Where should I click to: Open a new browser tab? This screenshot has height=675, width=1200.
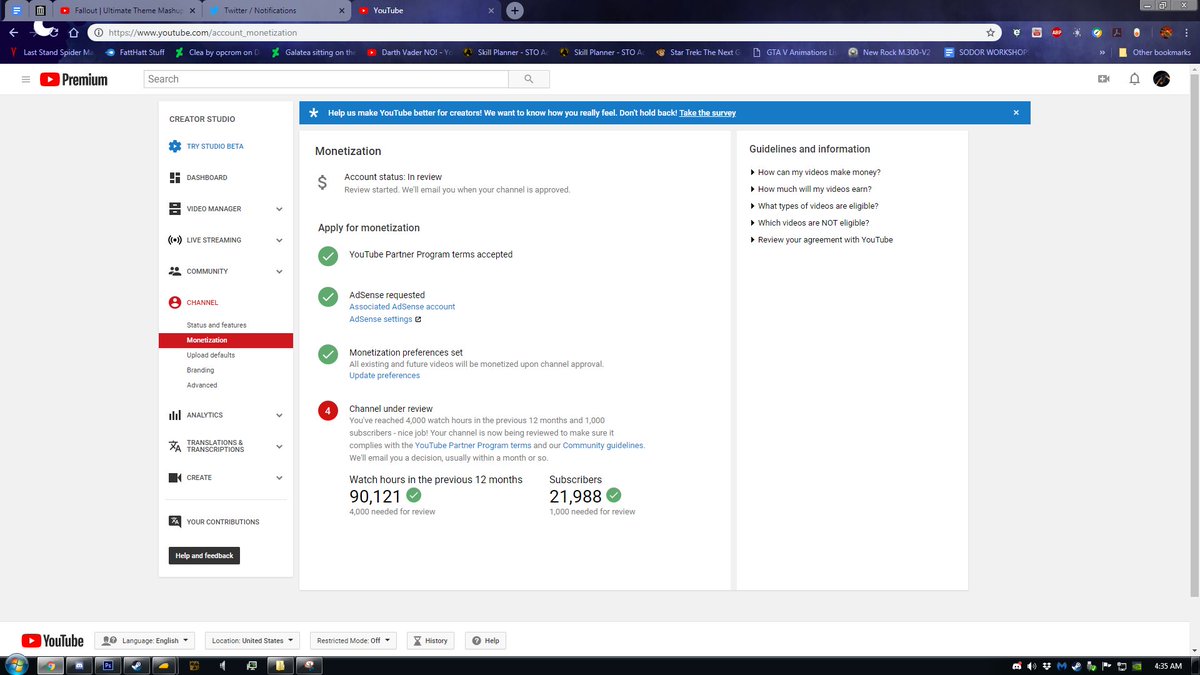click(514, 10)
